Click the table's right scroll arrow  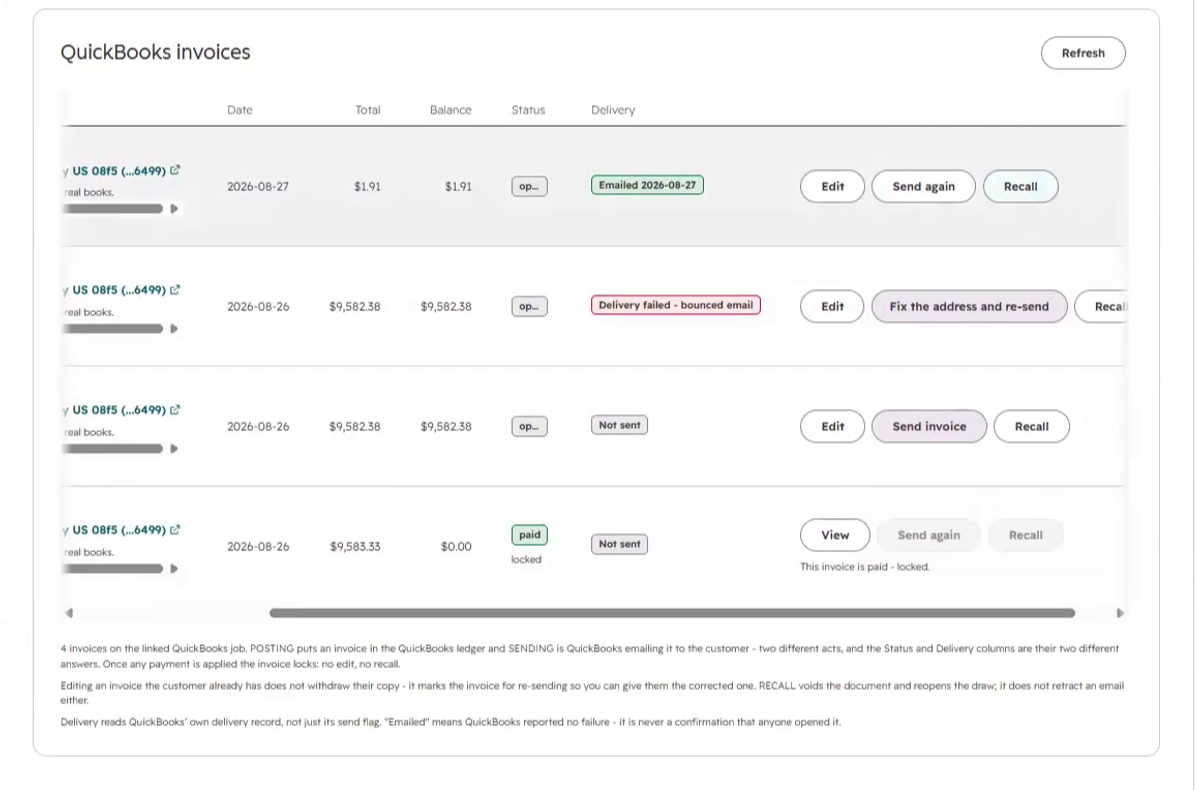pyautogui.click(x=1120, y=612)
